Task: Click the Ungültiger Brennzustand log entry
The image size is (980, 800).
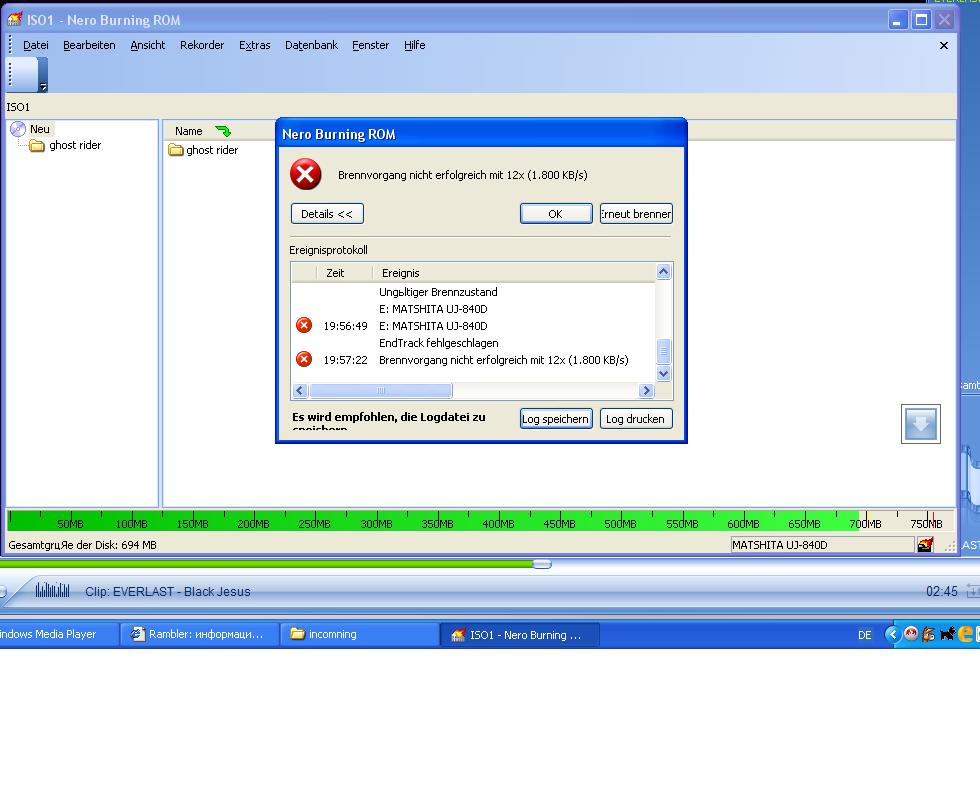Action: point(438,292)
